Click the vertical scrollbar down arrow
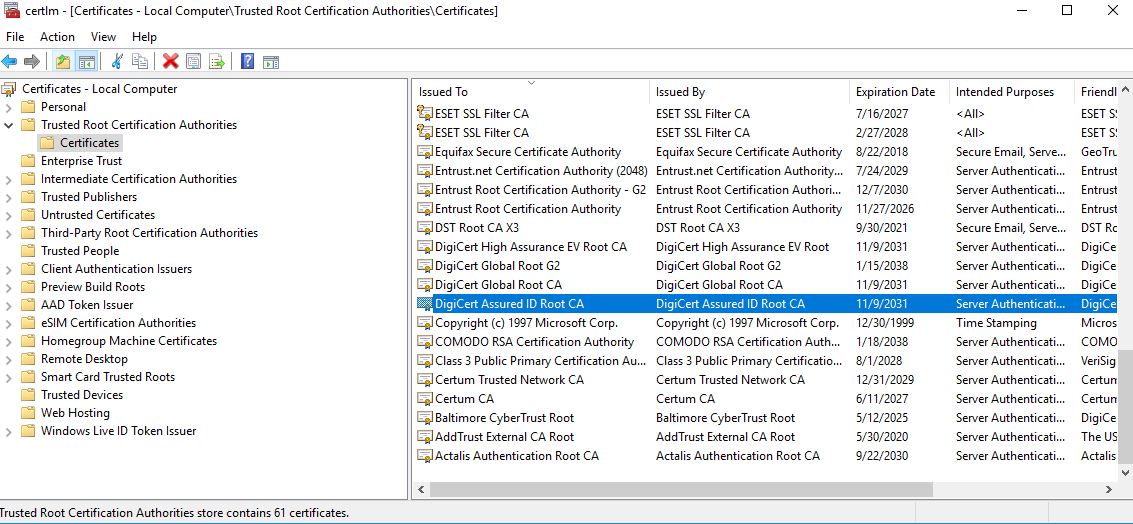 pyautogui.click(x=1125, y=473)
